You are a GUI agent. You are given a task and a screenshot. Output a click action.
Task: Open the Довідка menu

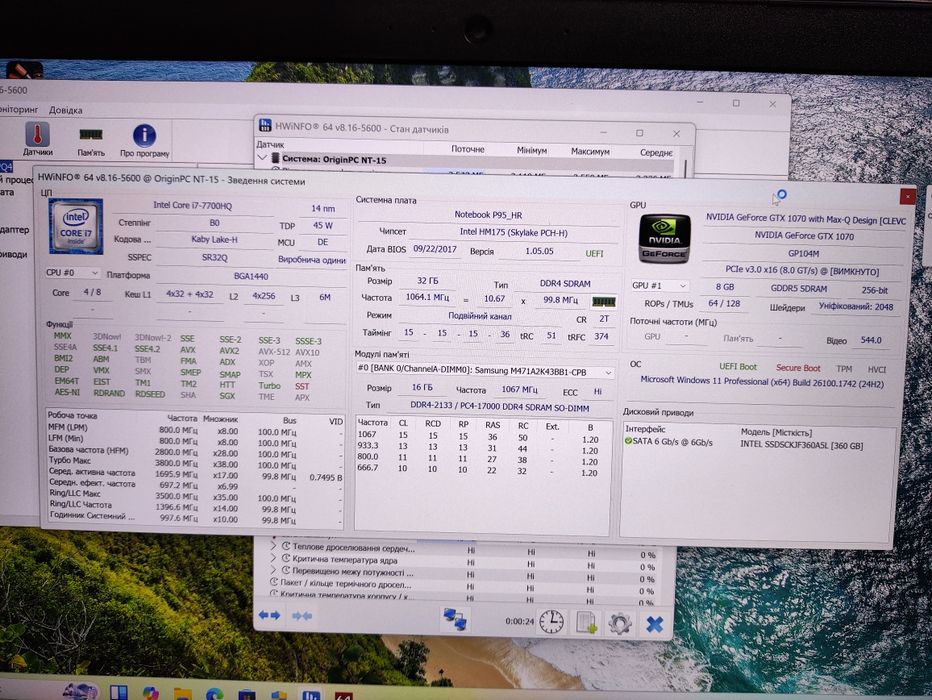click(65, 110)
